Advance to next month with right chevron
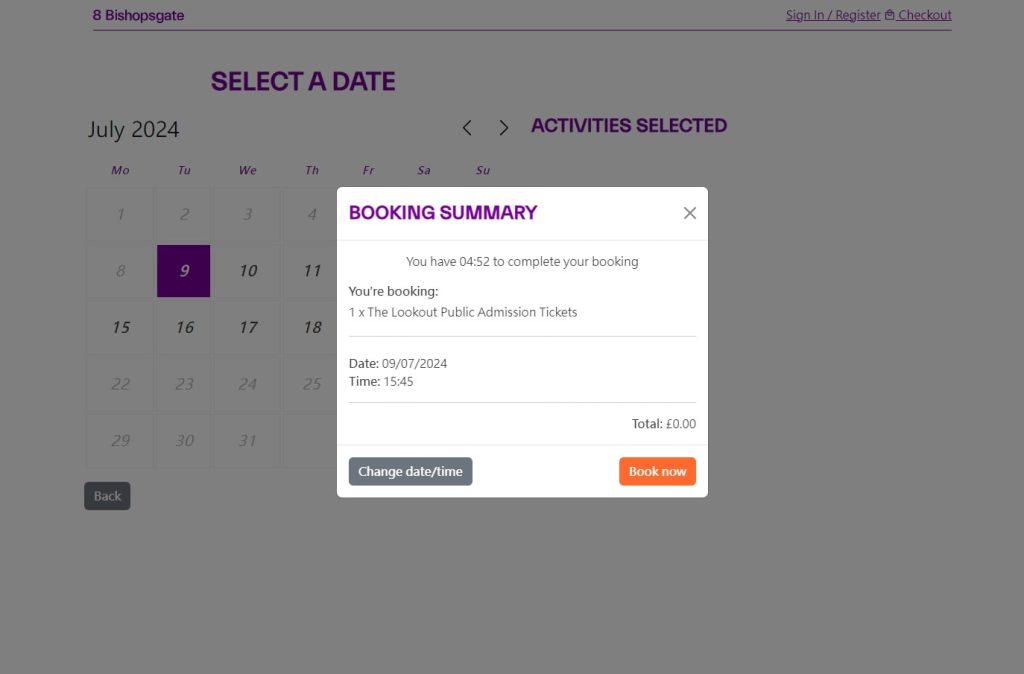The height and width of the screenshot is (674, 1024). pyautogui.click(x=504, y=128)
